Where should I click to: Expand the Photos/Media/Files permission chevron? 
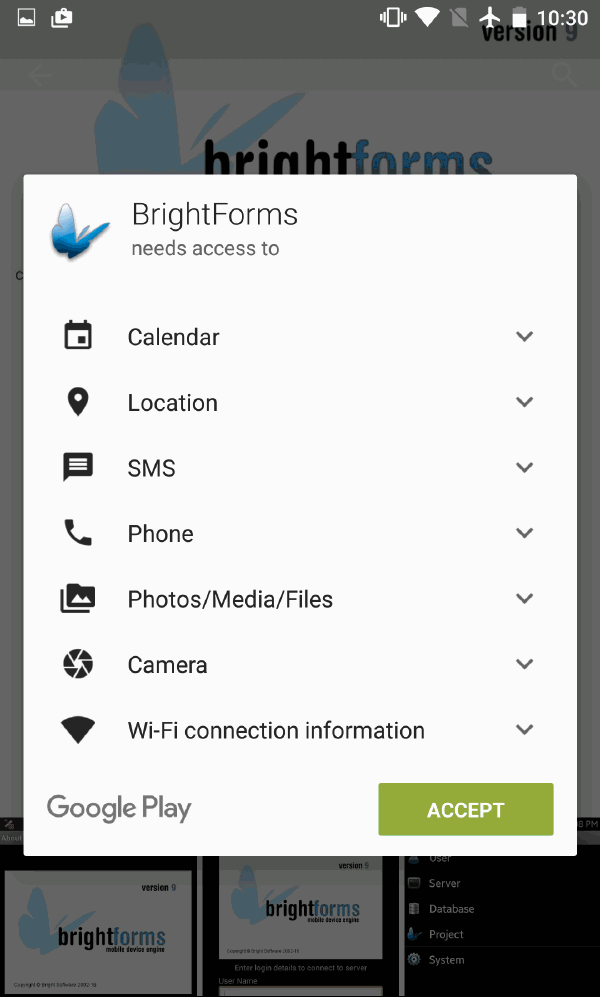524,599
